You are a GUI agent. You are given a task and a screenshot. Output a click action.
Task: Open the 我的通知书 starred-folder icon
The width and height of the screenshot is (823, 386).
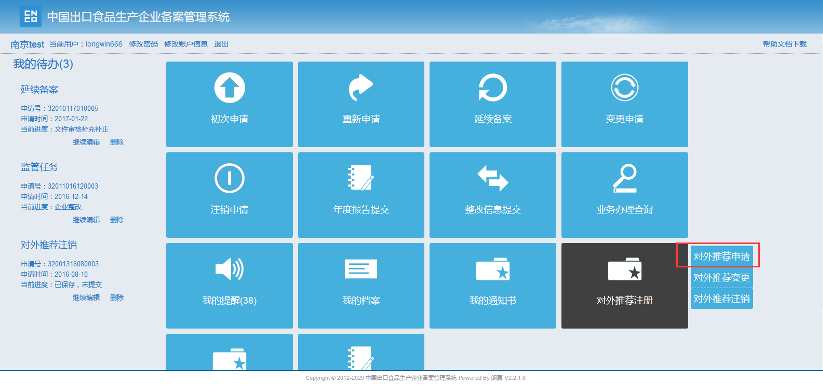tap(493, 269)
